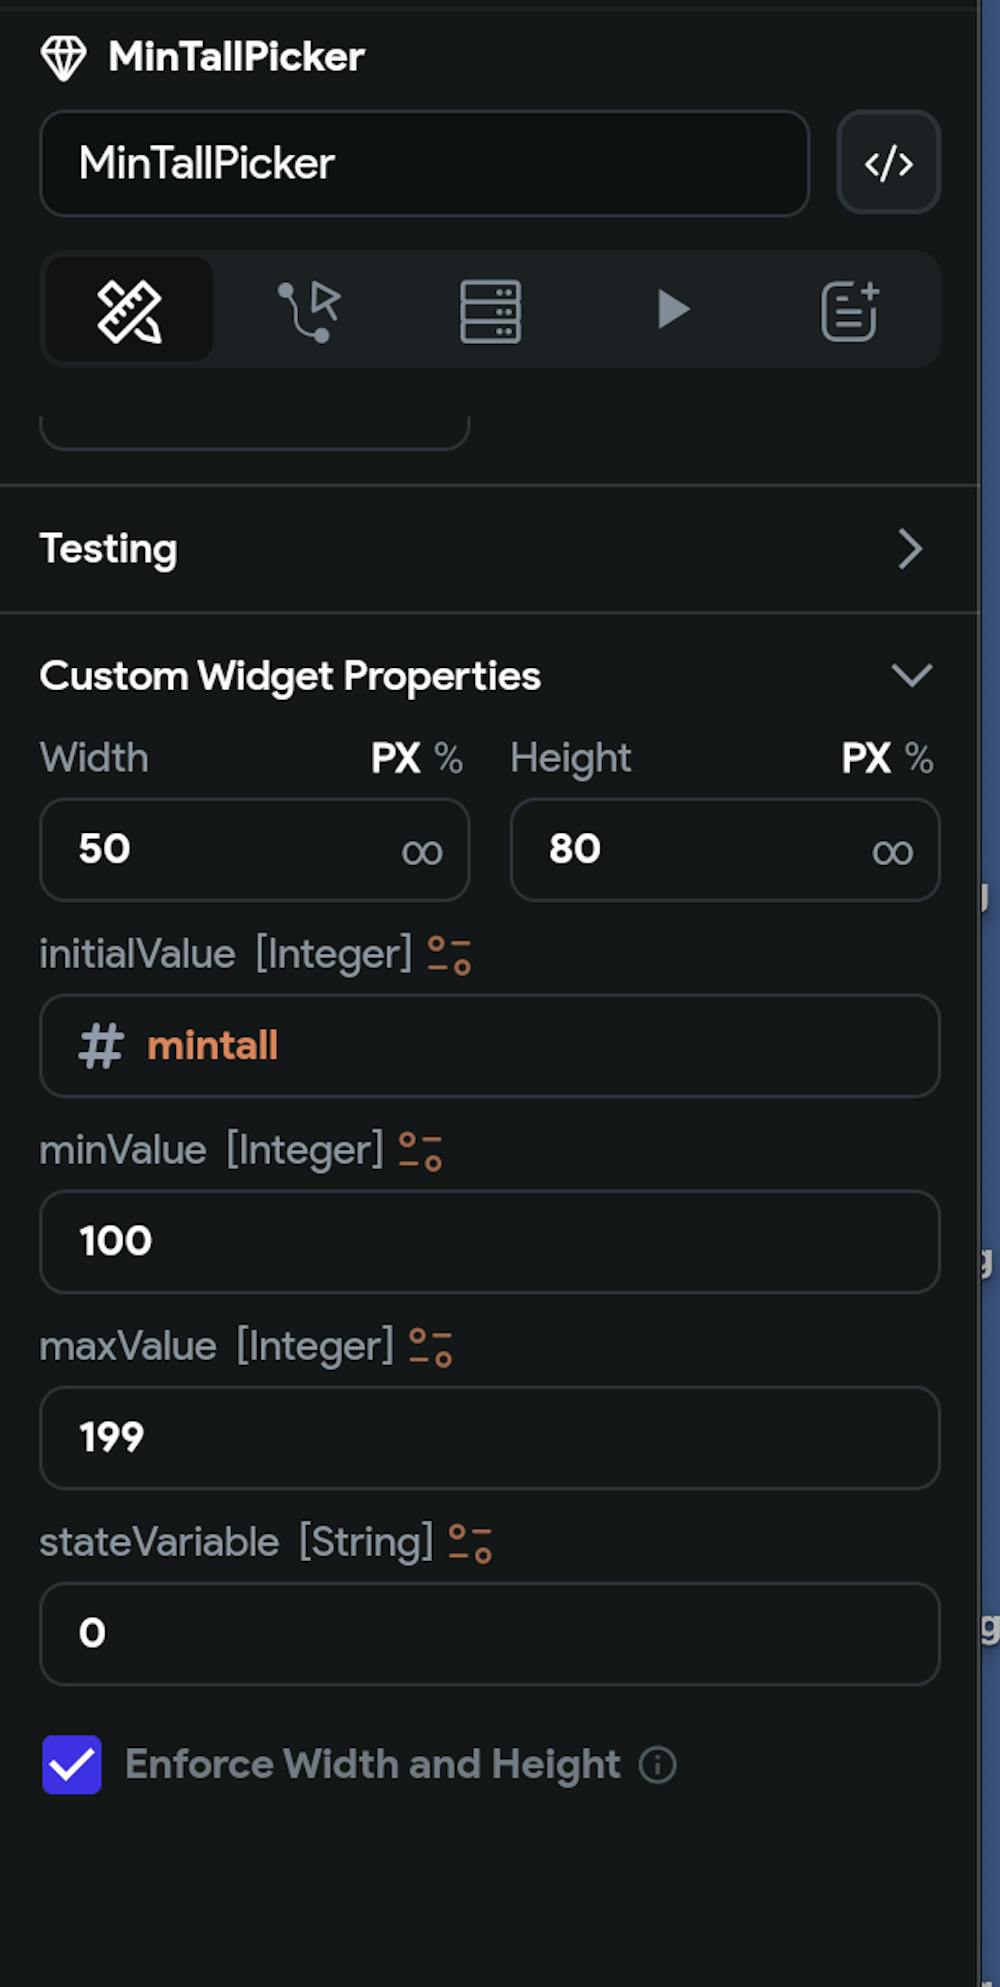1000x1987 pixels.
Task: Click the diamond custom widget icon
Action: (63, 58)
